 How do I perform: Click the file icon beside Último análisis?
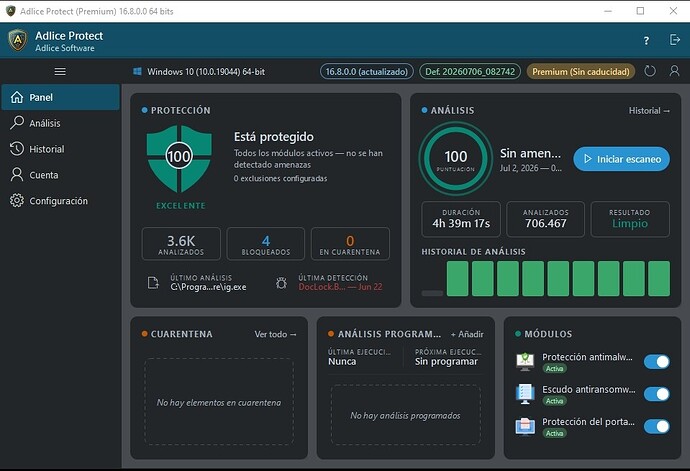pos(153,283)
